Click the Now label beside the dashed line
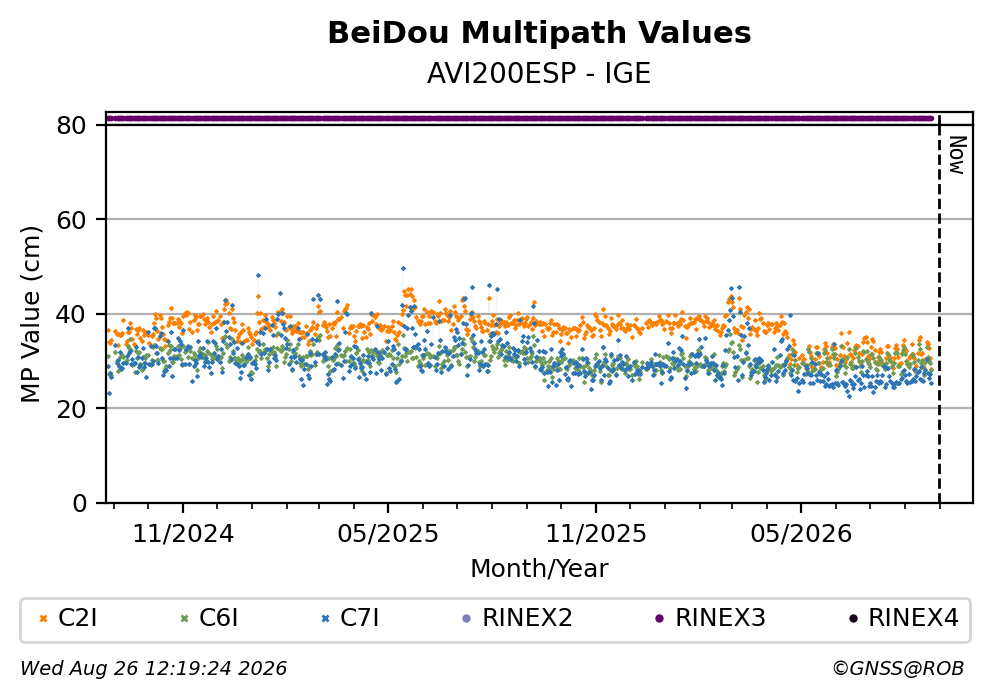Viewport: 993px width, 699px height. pos(958,155)
